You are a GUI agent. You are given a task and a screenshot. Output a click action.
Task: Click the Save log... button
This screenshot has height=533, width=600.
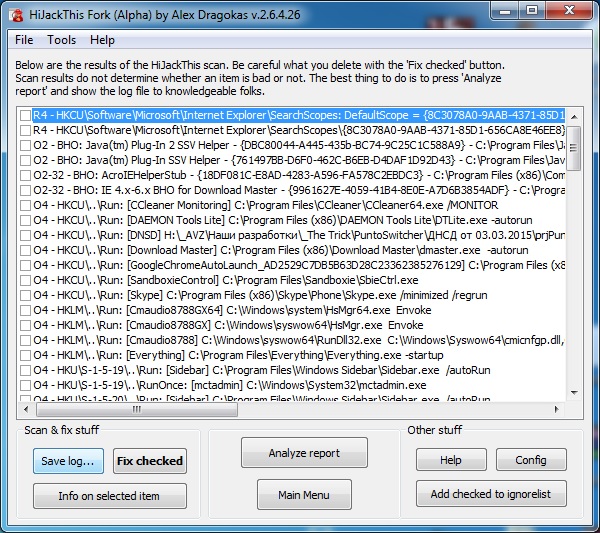coord(68,461)
